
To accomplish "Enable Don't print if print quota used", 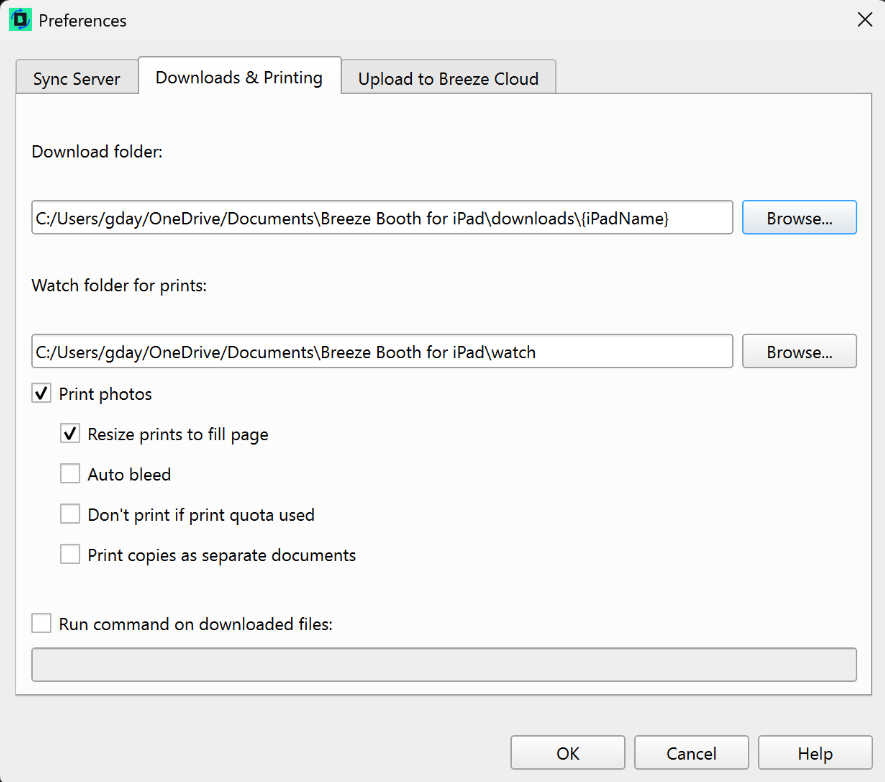I will coord(70,514).
